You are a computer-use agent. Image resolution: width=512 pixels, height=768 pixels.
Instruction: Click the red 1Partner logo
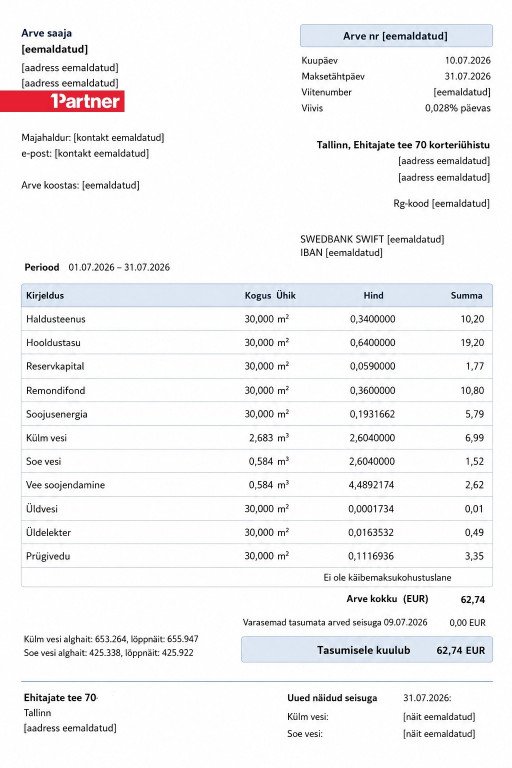click(62, 101)
